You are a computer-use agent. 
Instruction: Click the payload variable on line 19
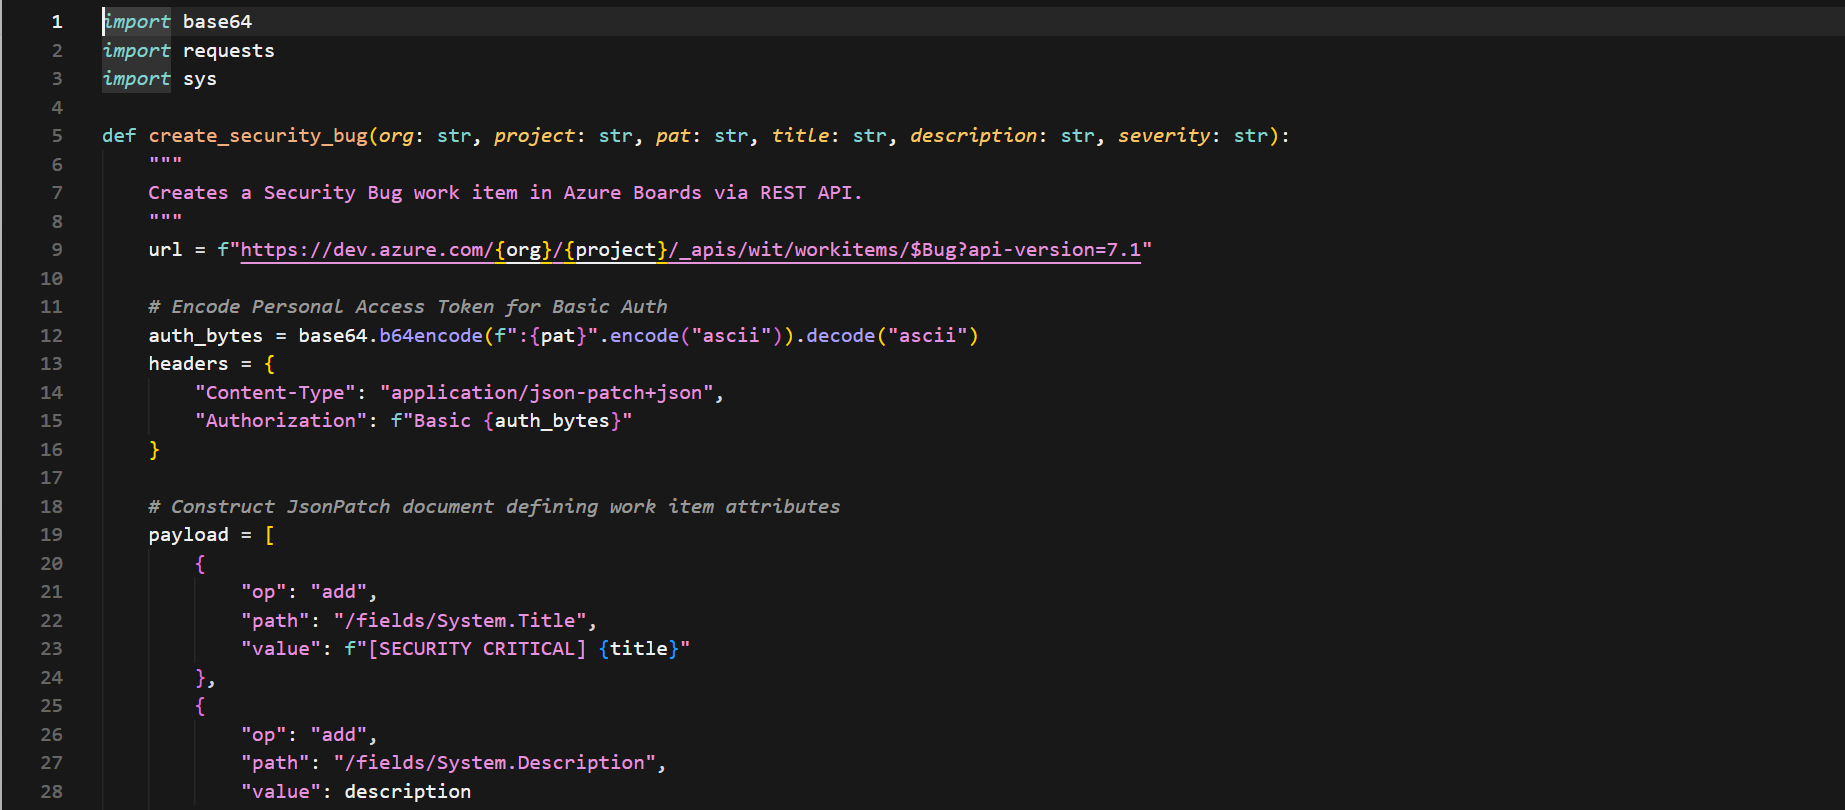click(x=188, y=535)
